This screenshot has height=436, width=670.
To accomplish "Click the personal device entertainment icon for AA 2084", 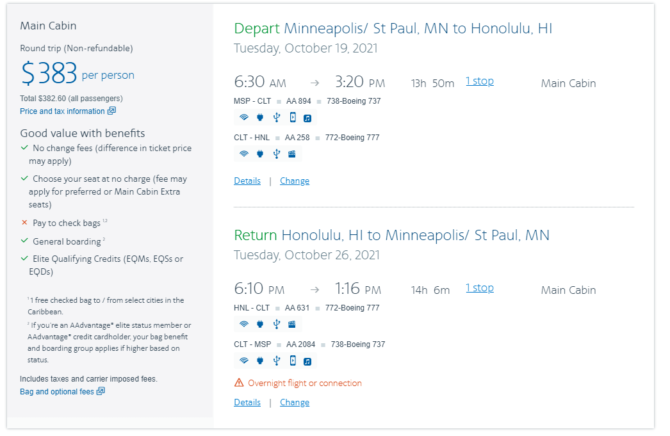I will pos(293,361).
